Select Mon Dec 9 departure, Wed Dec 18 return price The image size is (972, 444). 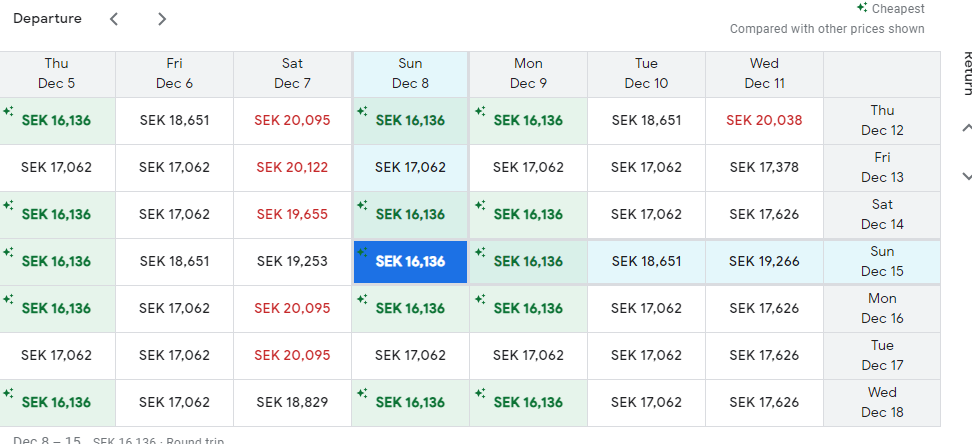pos(528,402)
